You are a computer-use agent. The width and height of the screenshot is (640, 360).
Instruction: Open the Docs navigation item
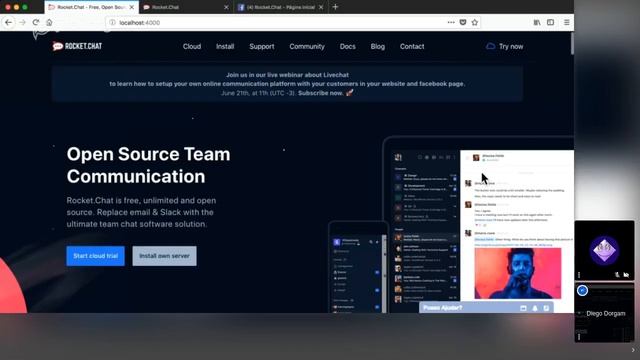click(x=347, y=47)
